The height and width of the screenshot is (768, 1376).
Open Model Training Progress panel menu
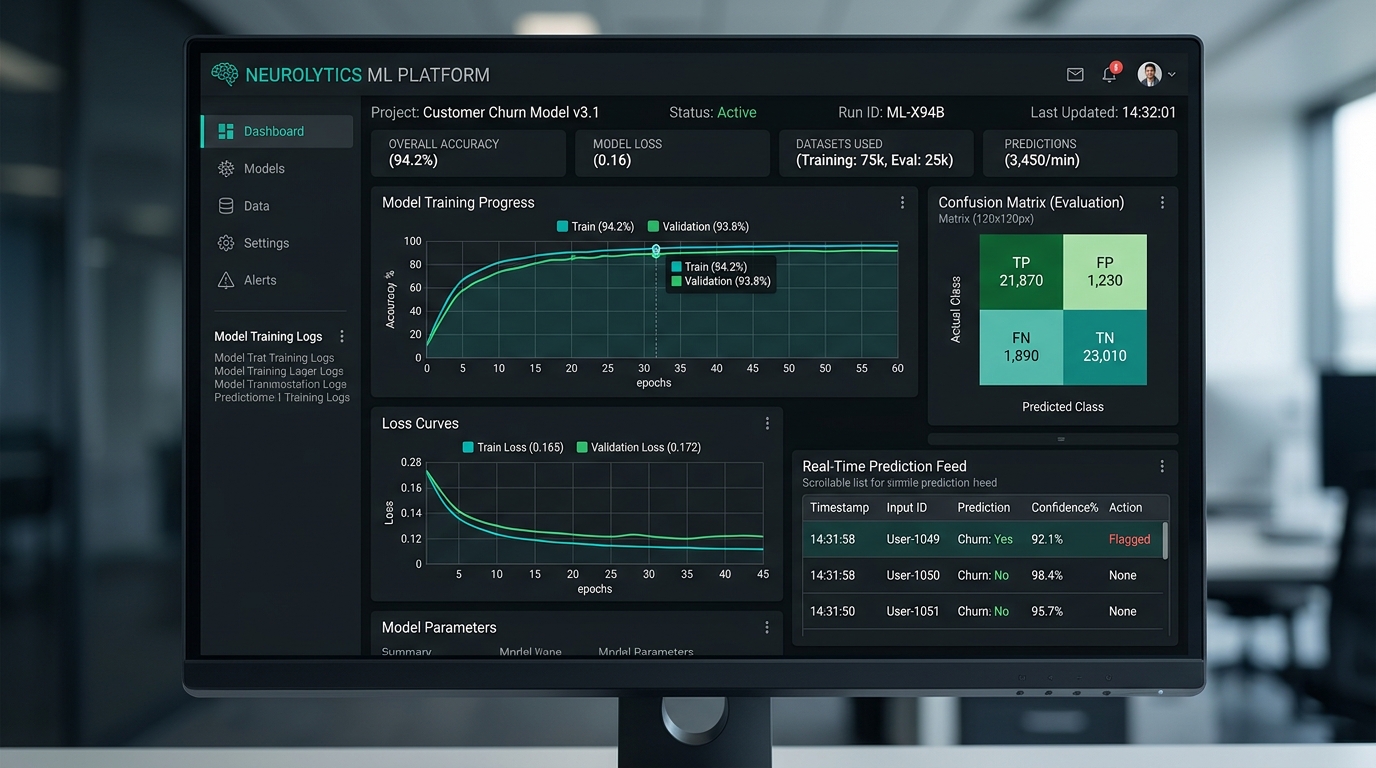902,203
